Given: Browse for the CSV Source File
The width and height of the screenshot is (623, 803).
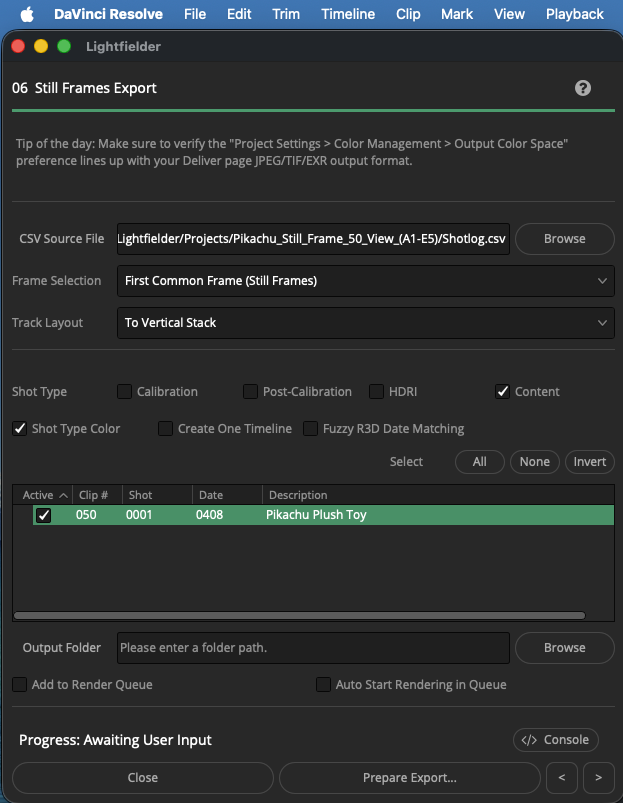Looking at the screenshot, I should coord(565,239).
